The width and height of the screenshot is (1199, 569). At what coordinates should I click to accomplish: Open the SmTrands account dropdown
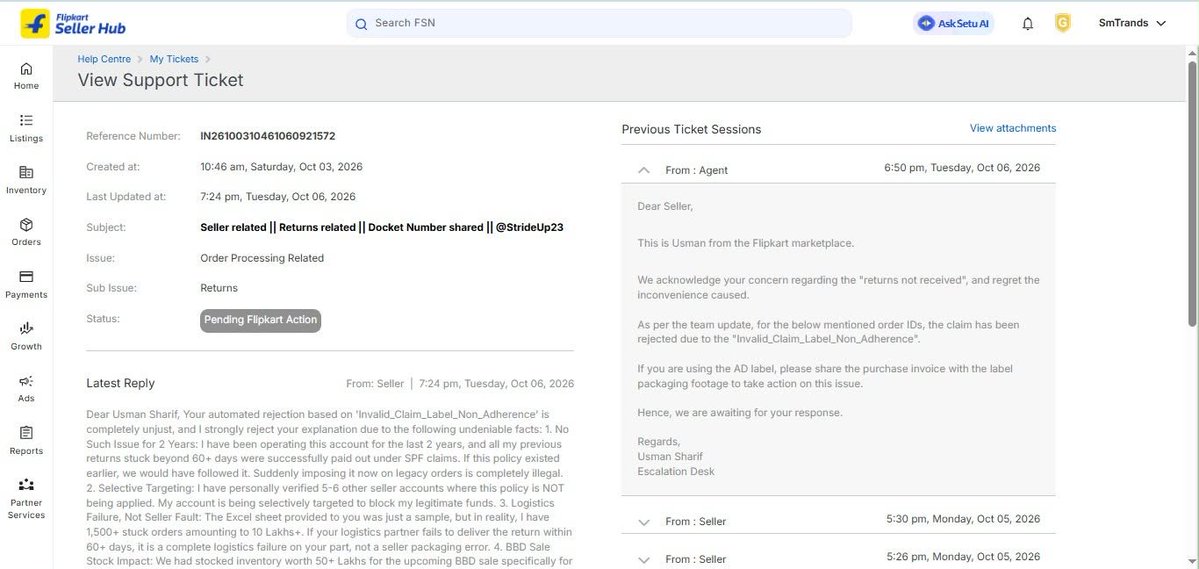tap(1132, 23)
